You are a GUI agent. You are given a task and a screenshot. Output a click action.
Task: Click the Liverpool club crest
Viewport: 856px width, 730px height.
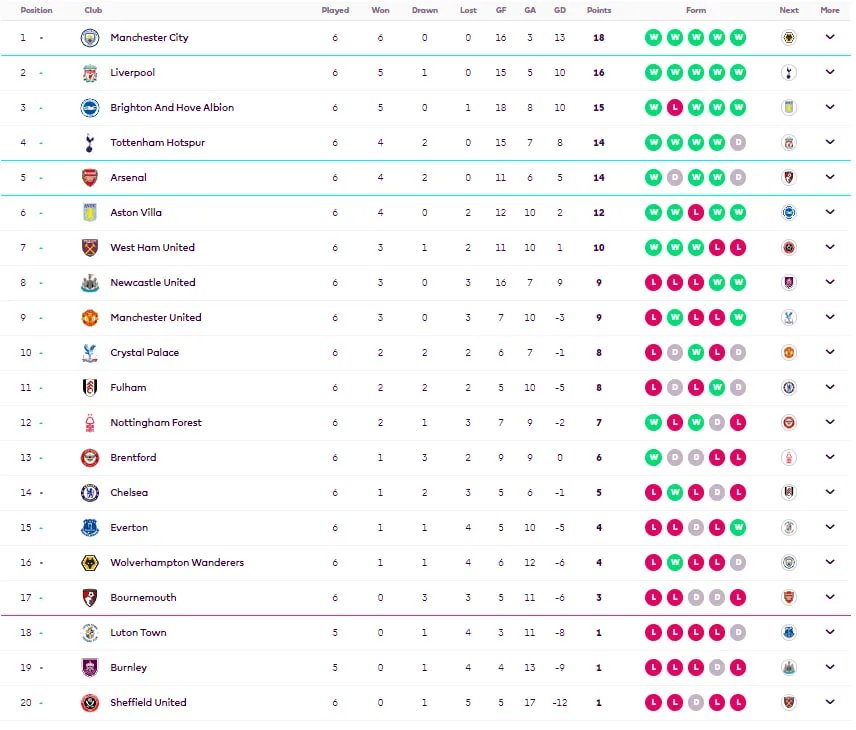point(90,73)
